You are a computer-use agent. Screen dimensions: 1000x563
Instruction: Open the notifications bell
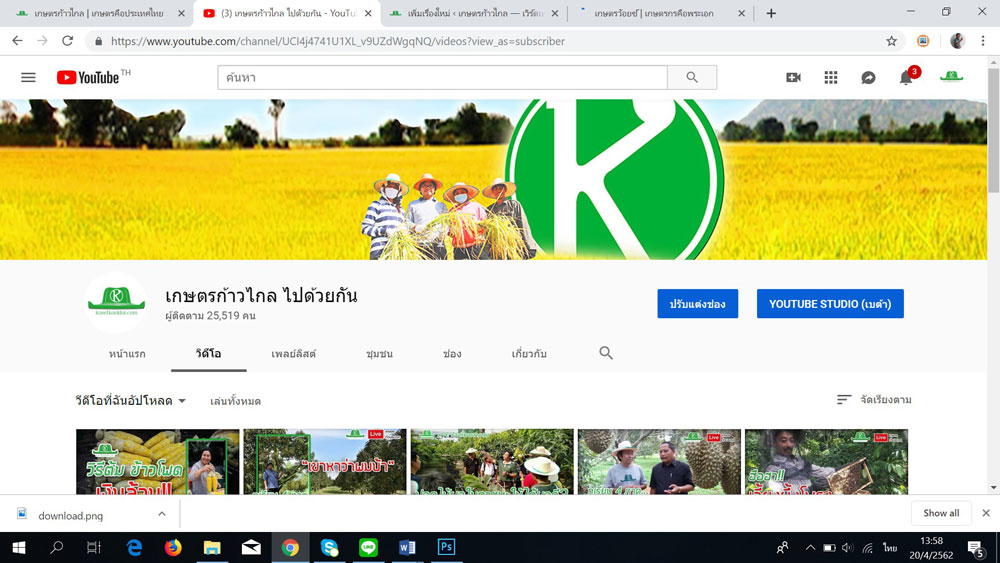click(906, 78)
